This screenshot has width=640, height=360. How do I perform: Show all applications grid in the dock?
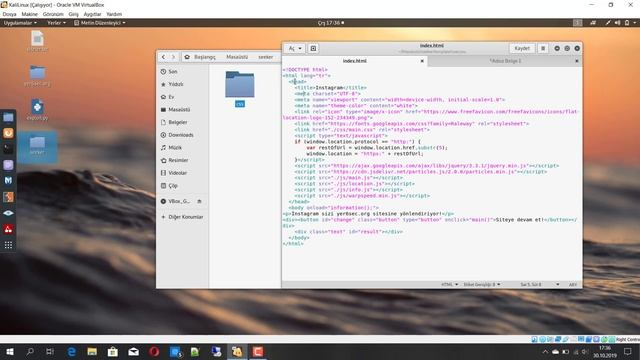8,245
